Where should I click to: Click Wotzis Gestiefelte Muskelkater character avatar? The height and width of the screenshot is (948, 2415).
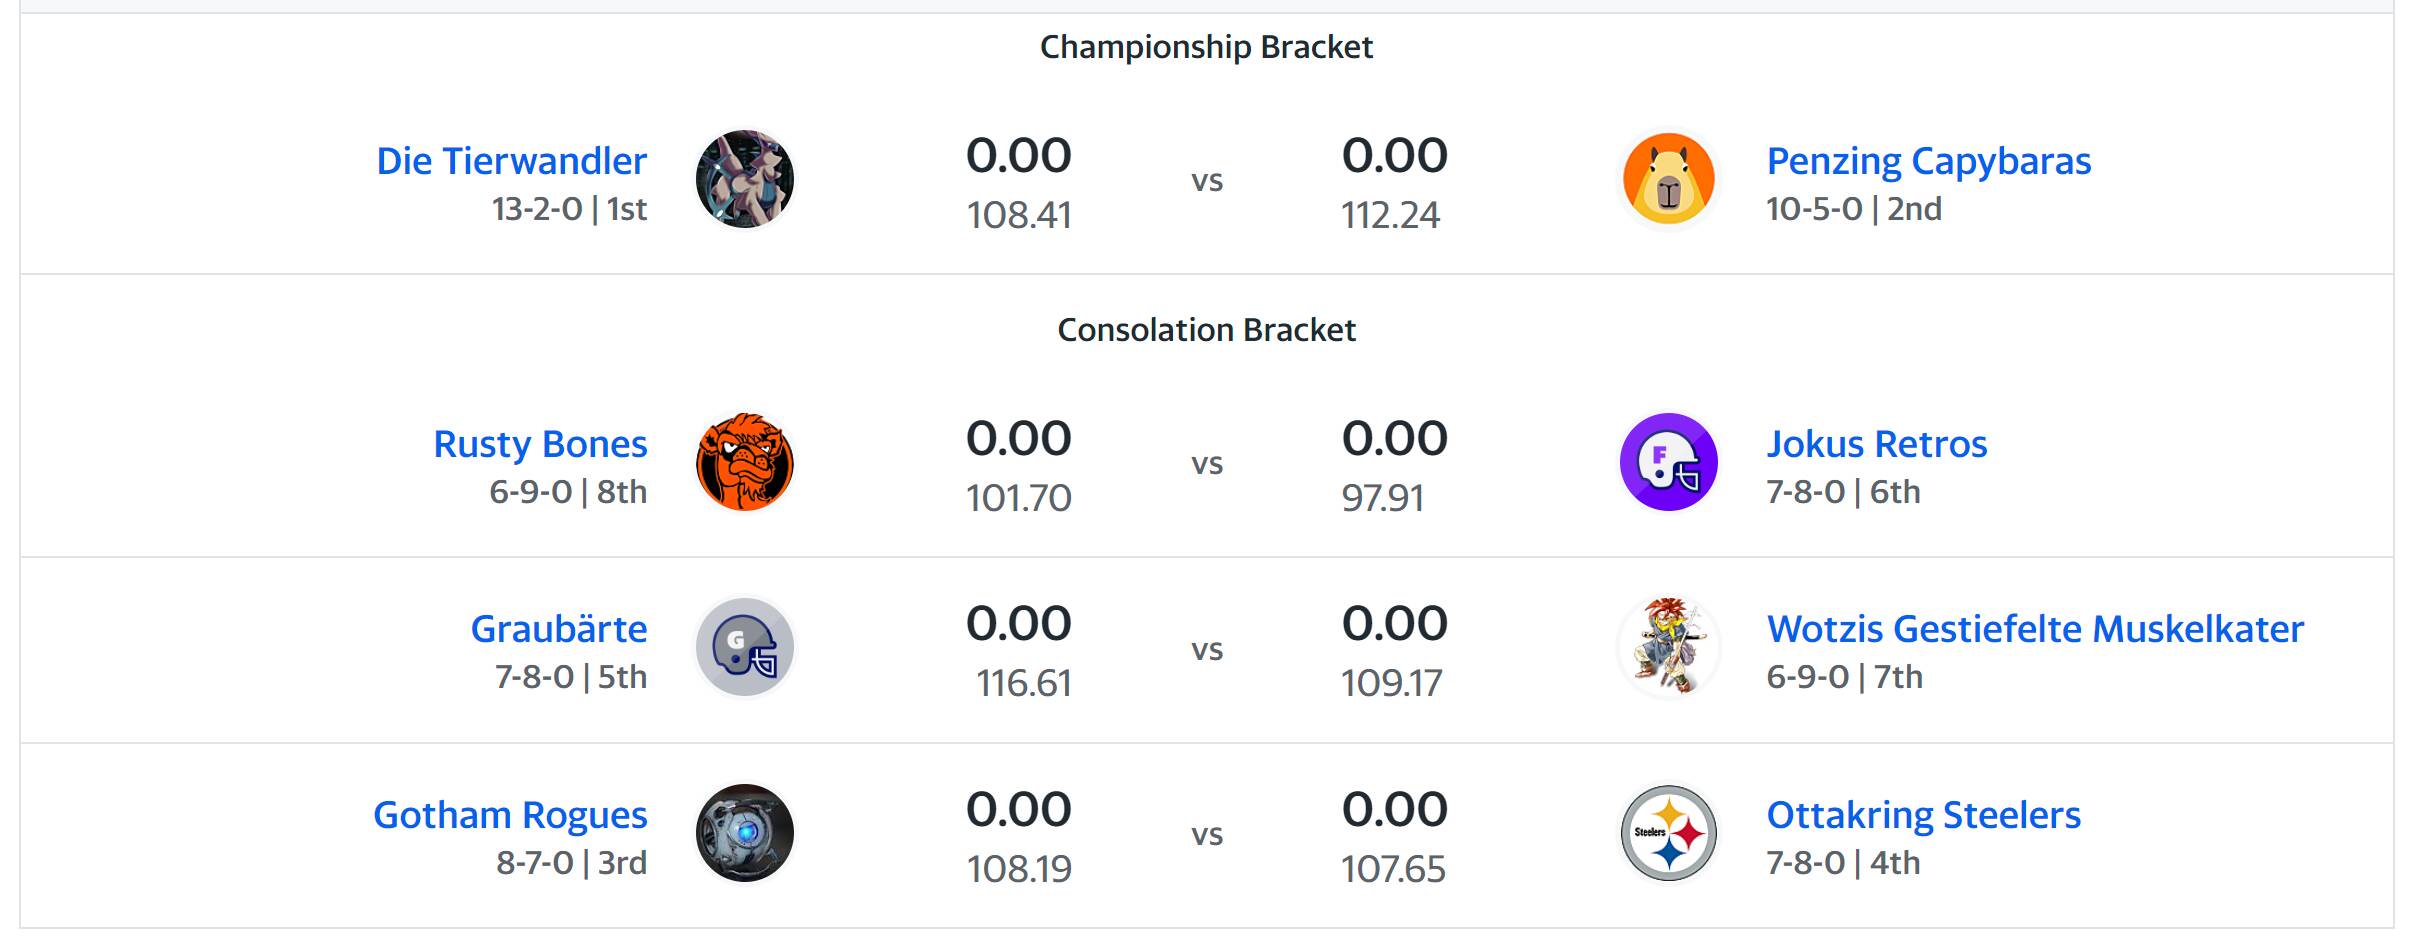point(1668,647)
